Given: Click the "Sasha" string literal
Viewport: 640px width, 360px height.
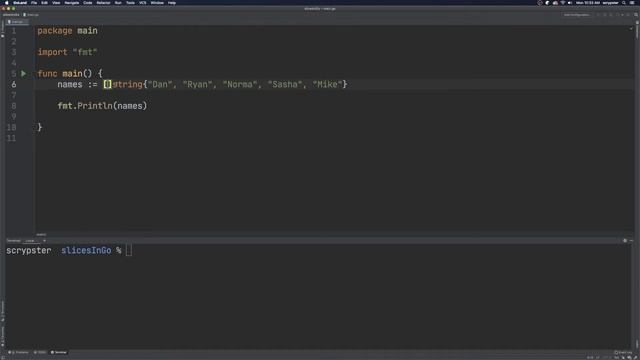Looking at the screenshot, I should click(285, 84).
